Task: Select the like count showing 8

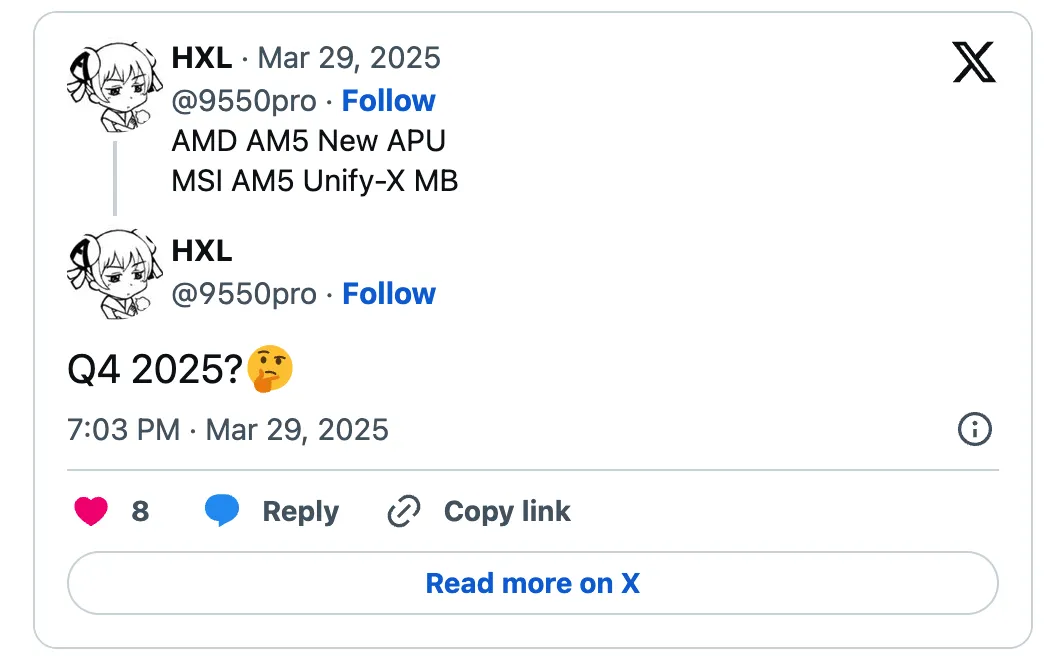Action: pos(142,511)
